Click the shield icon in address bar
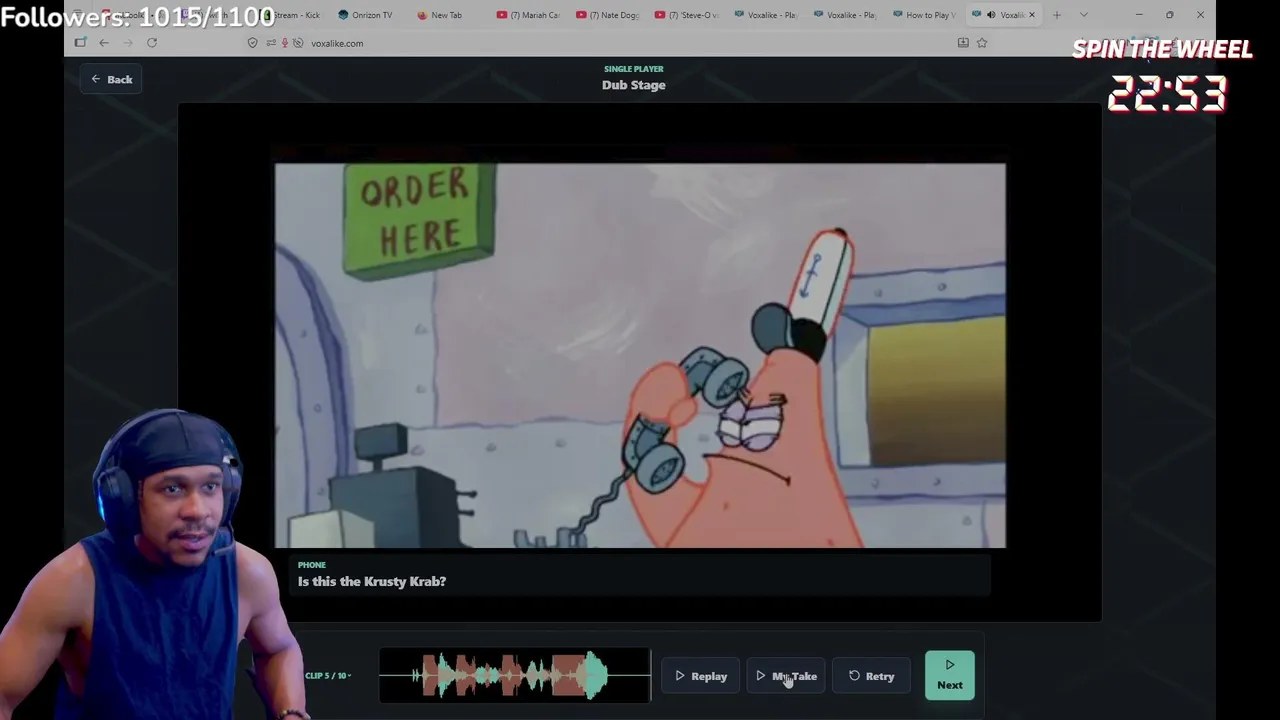Image resolution: width=1280 pixels, height=720 pixels. pyautogui.click(x=252, y=43)
